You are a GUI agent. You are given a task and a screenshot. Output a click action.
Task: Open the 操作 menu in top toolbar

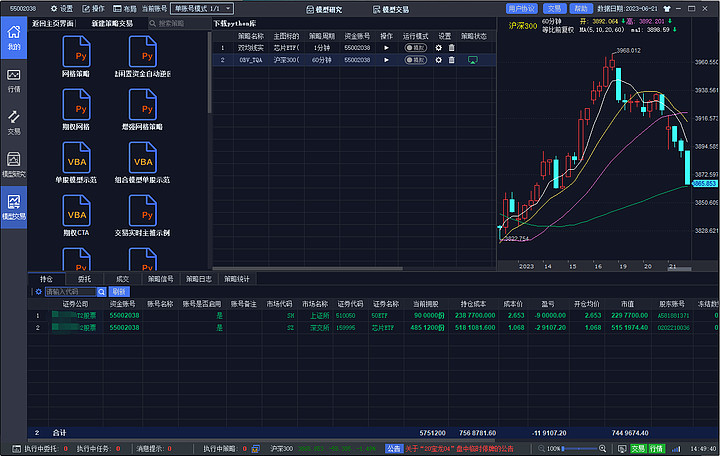coord(94,7)
